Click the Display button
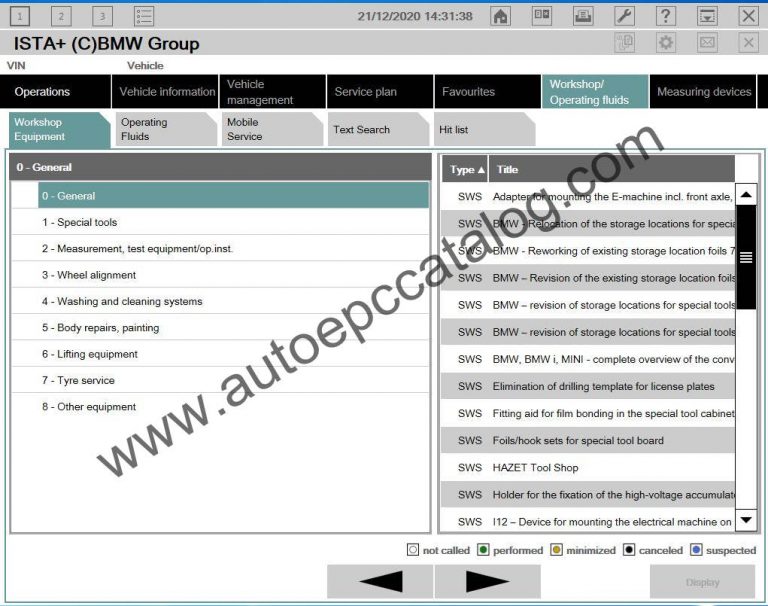This screenshot has height=606, width=768. click(702, 582)
